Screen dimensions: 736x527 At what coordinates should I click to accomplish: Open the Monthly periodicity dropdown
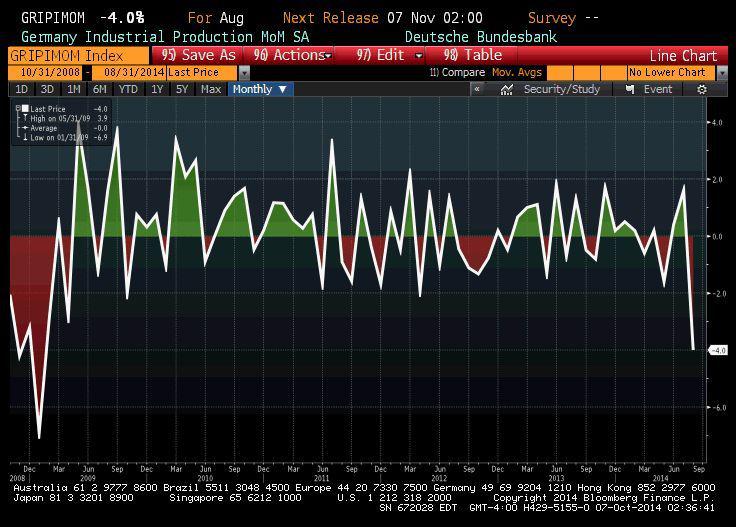(259, 89)
